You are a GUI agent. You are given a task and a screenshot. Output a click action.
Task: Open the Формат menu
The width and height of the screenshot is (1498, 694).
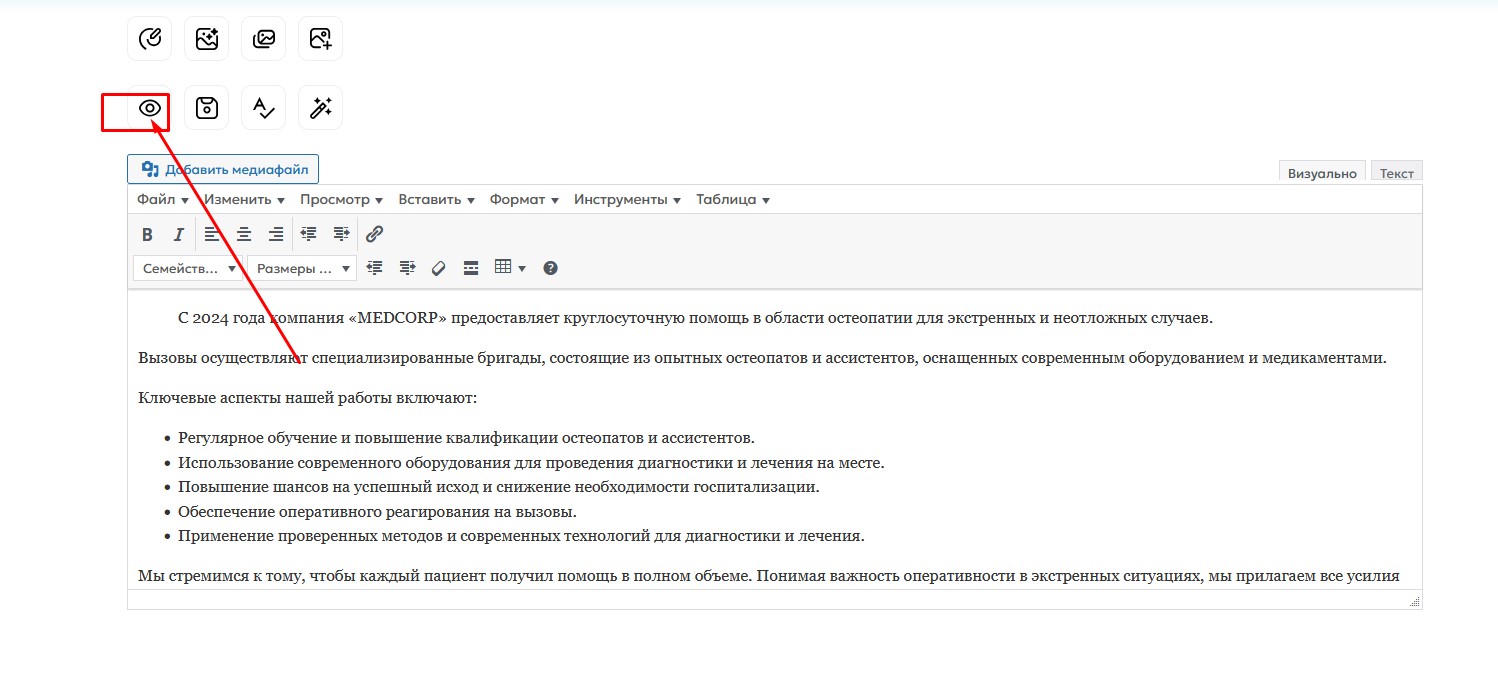point(524,200)
